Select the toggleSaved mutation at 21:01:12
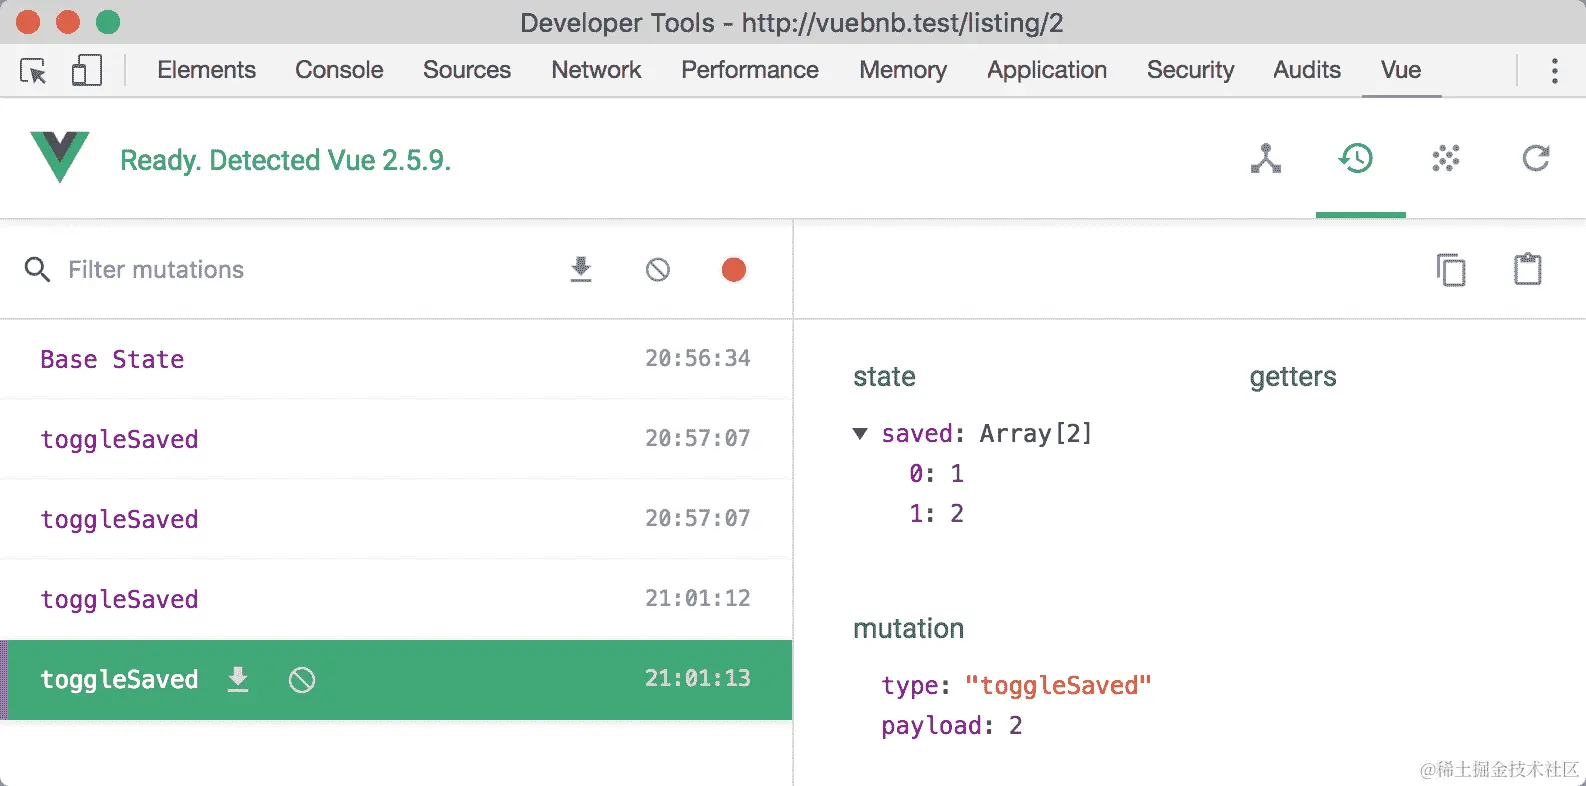The height and width of the screenshot is (786, 1586). 119,600
